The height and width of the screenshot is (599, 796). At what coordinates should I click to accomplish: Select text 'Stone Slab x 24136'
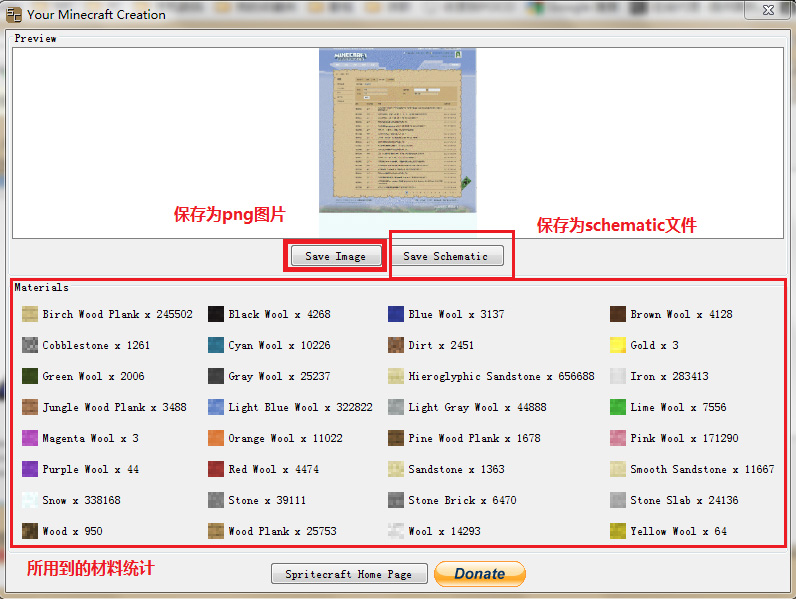pyautogui.click(x=684, y=500)
